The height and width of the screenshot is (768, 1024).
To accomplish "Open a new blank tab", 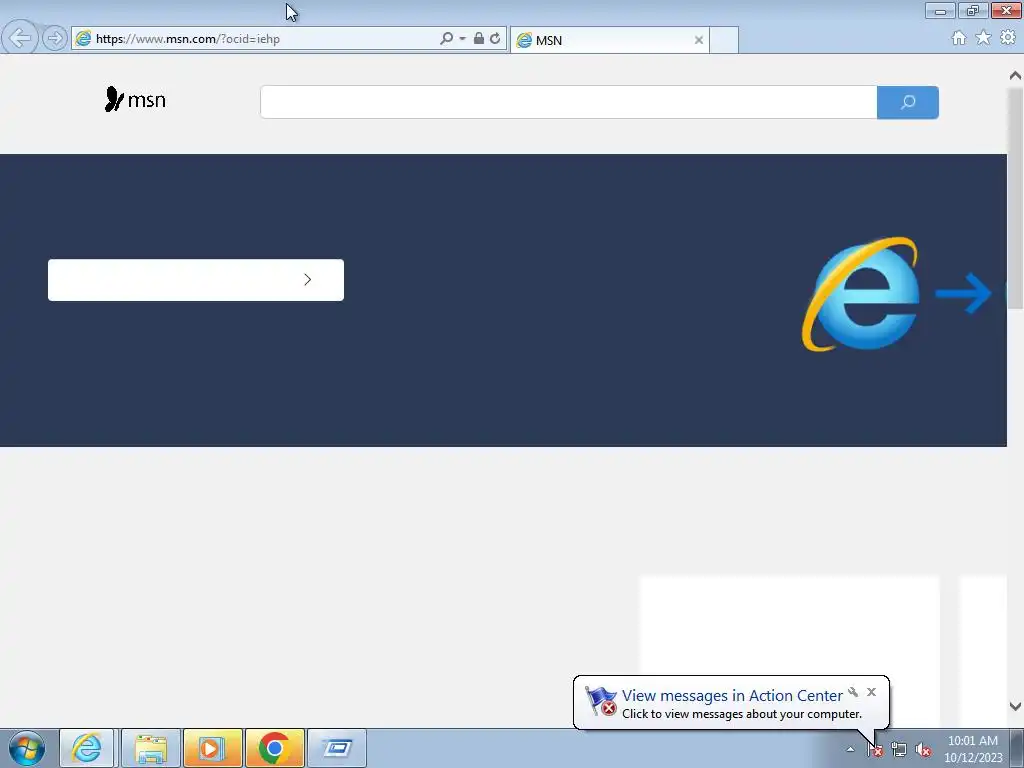I will coord(724,40).
